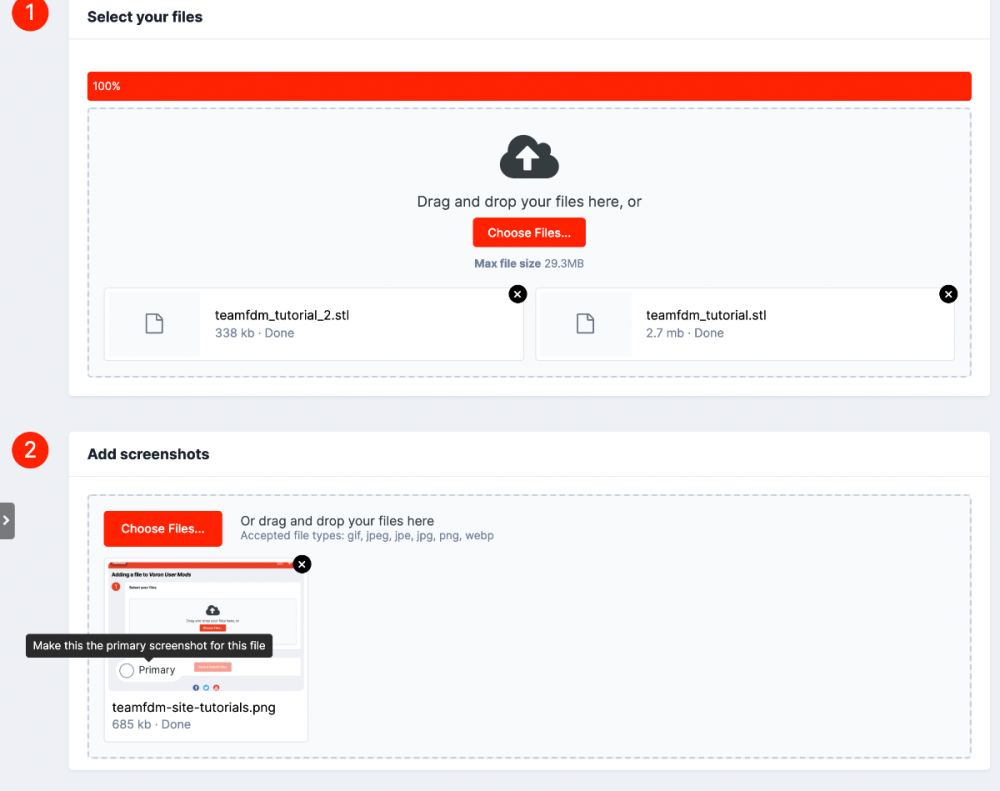Click the 100% upload progress bar
Image resolution: width=1000 pixels, height=791 pixels.
tap(529, 86)
